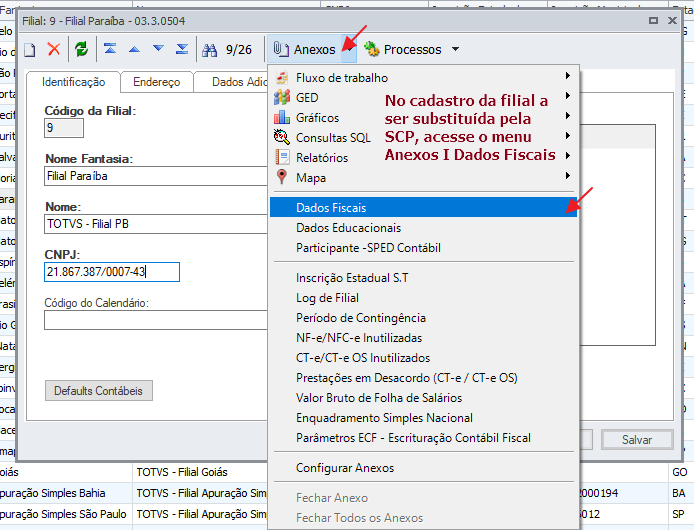The height and width of the screenshot is (530, 694).
Task: Go to previous record up arrow
Action: (134, 49)
